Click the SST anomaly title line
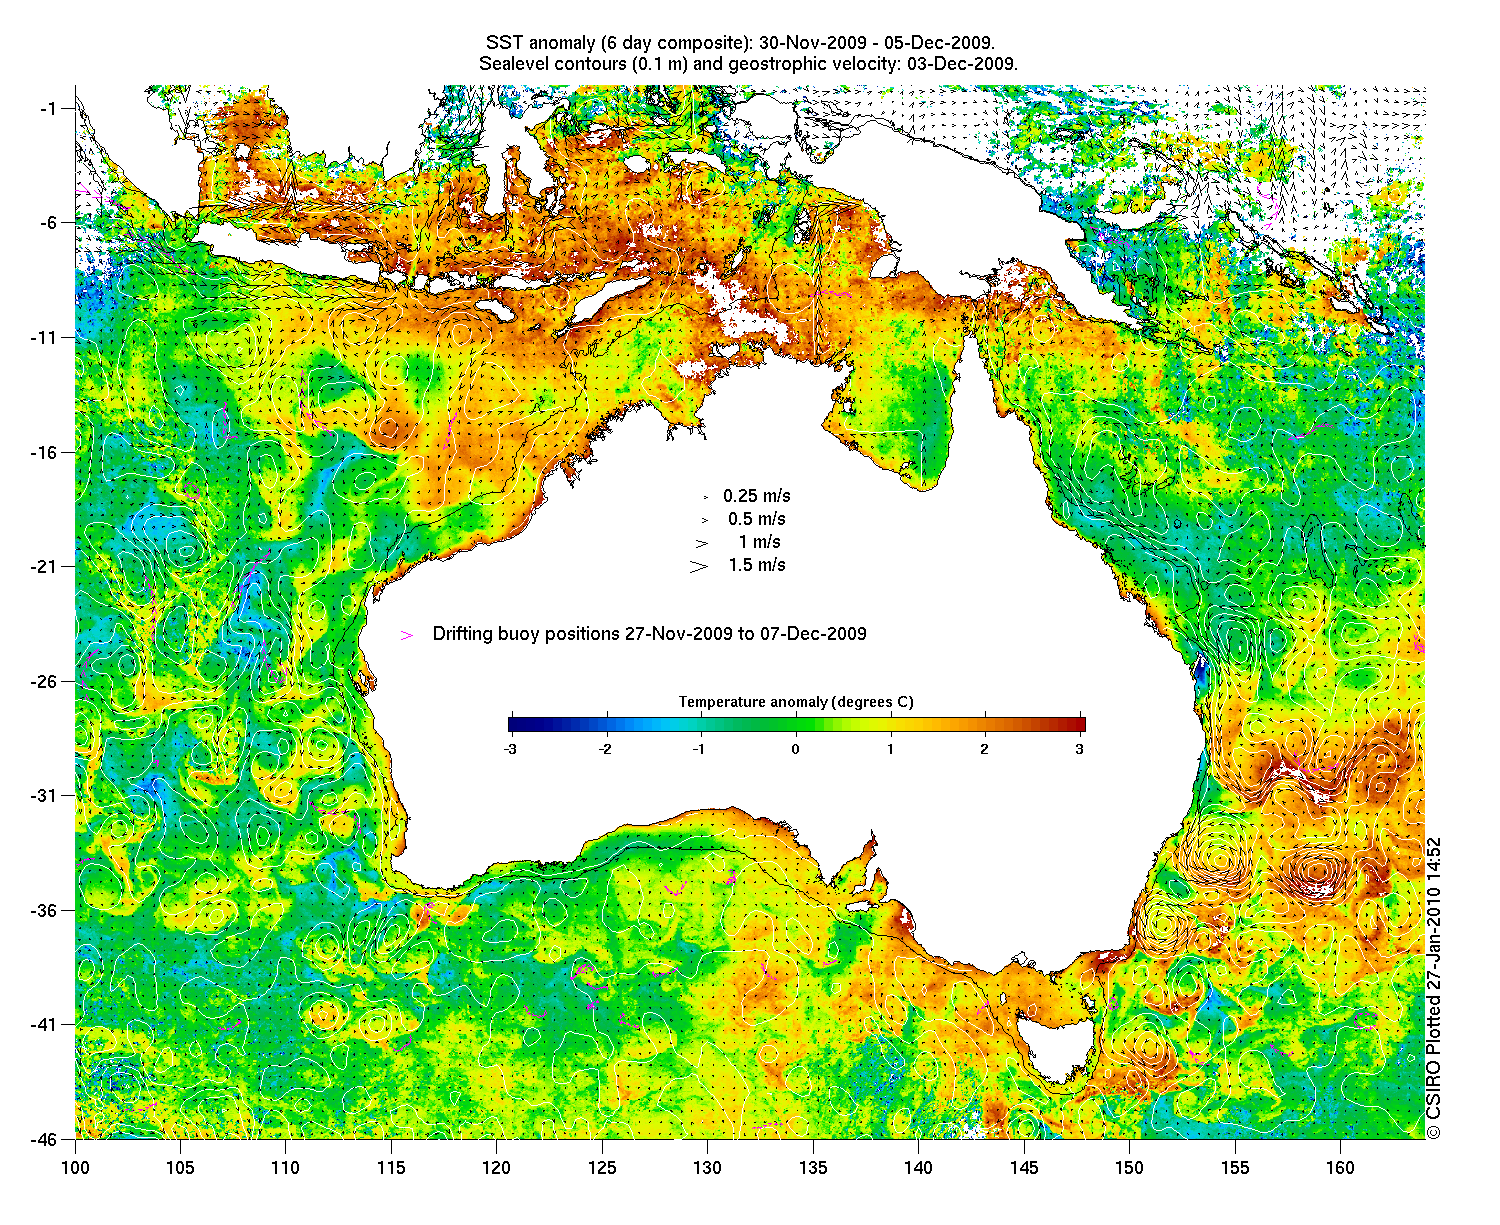Screen dimensions: 1500x1225 tap(740, 43)
